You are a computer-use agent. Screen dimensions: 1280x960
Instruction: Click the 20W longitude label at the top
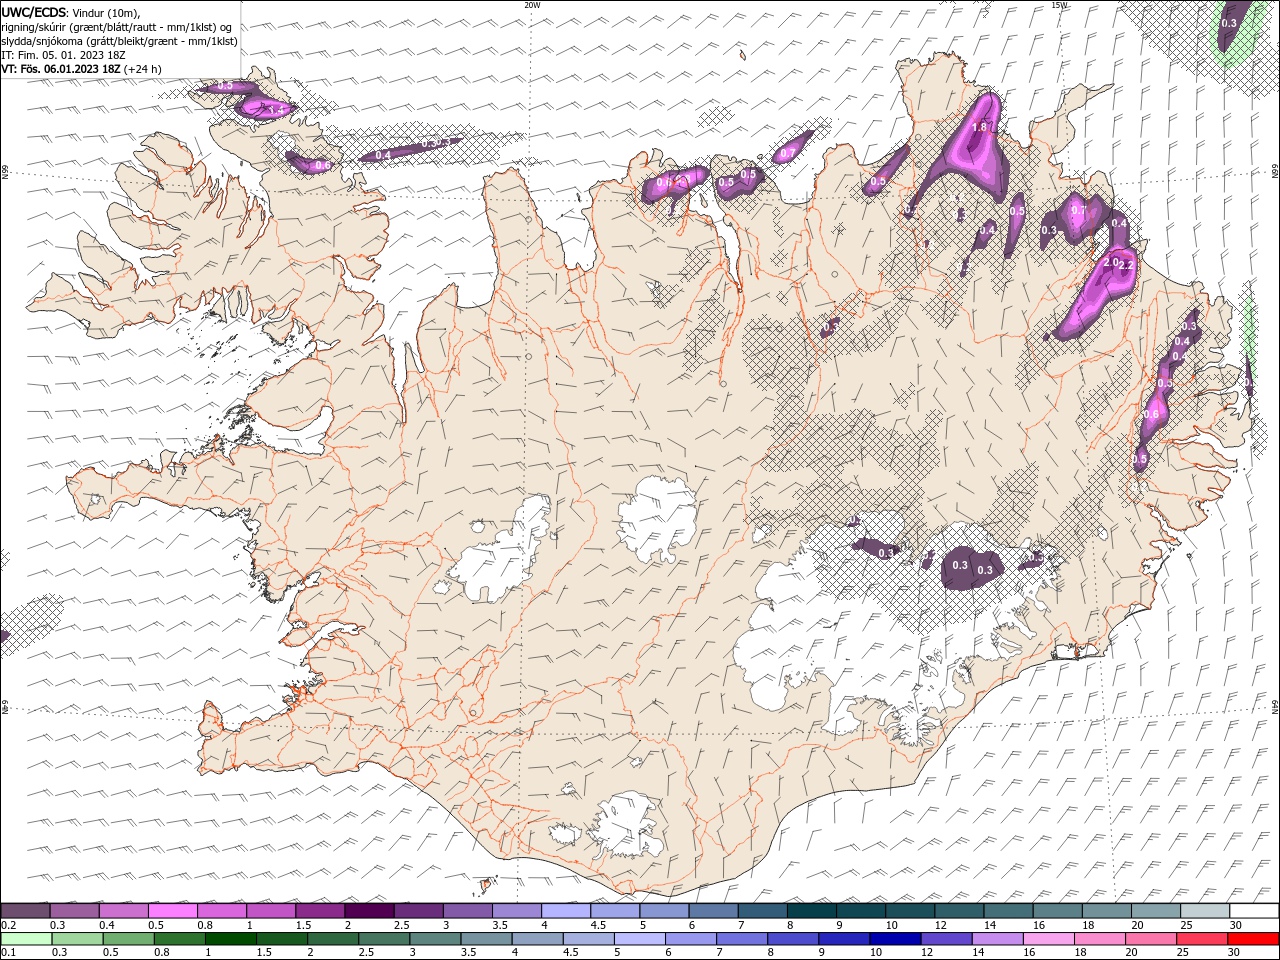[x=532, y=5]
